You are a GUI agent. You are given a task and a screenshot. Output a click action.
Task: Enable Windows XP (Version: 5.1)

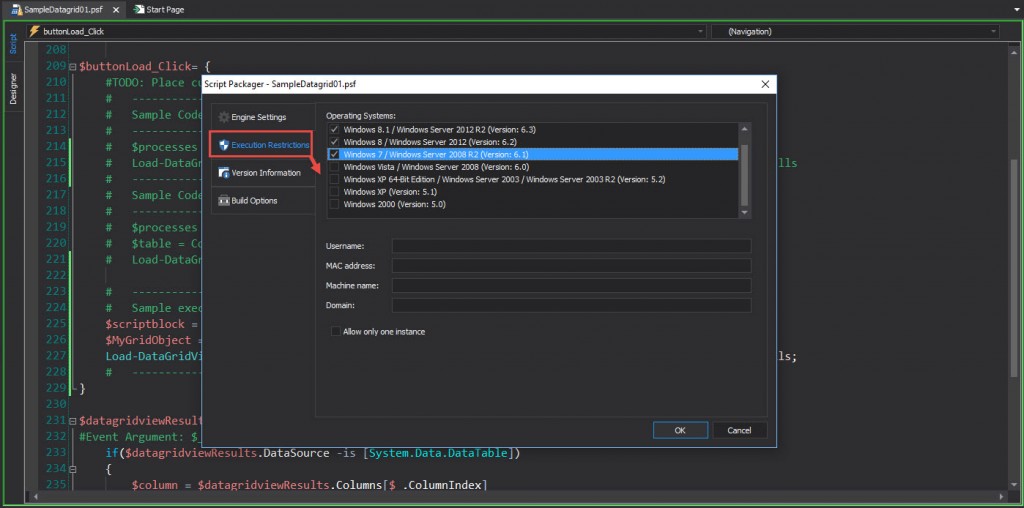point(335,192)
